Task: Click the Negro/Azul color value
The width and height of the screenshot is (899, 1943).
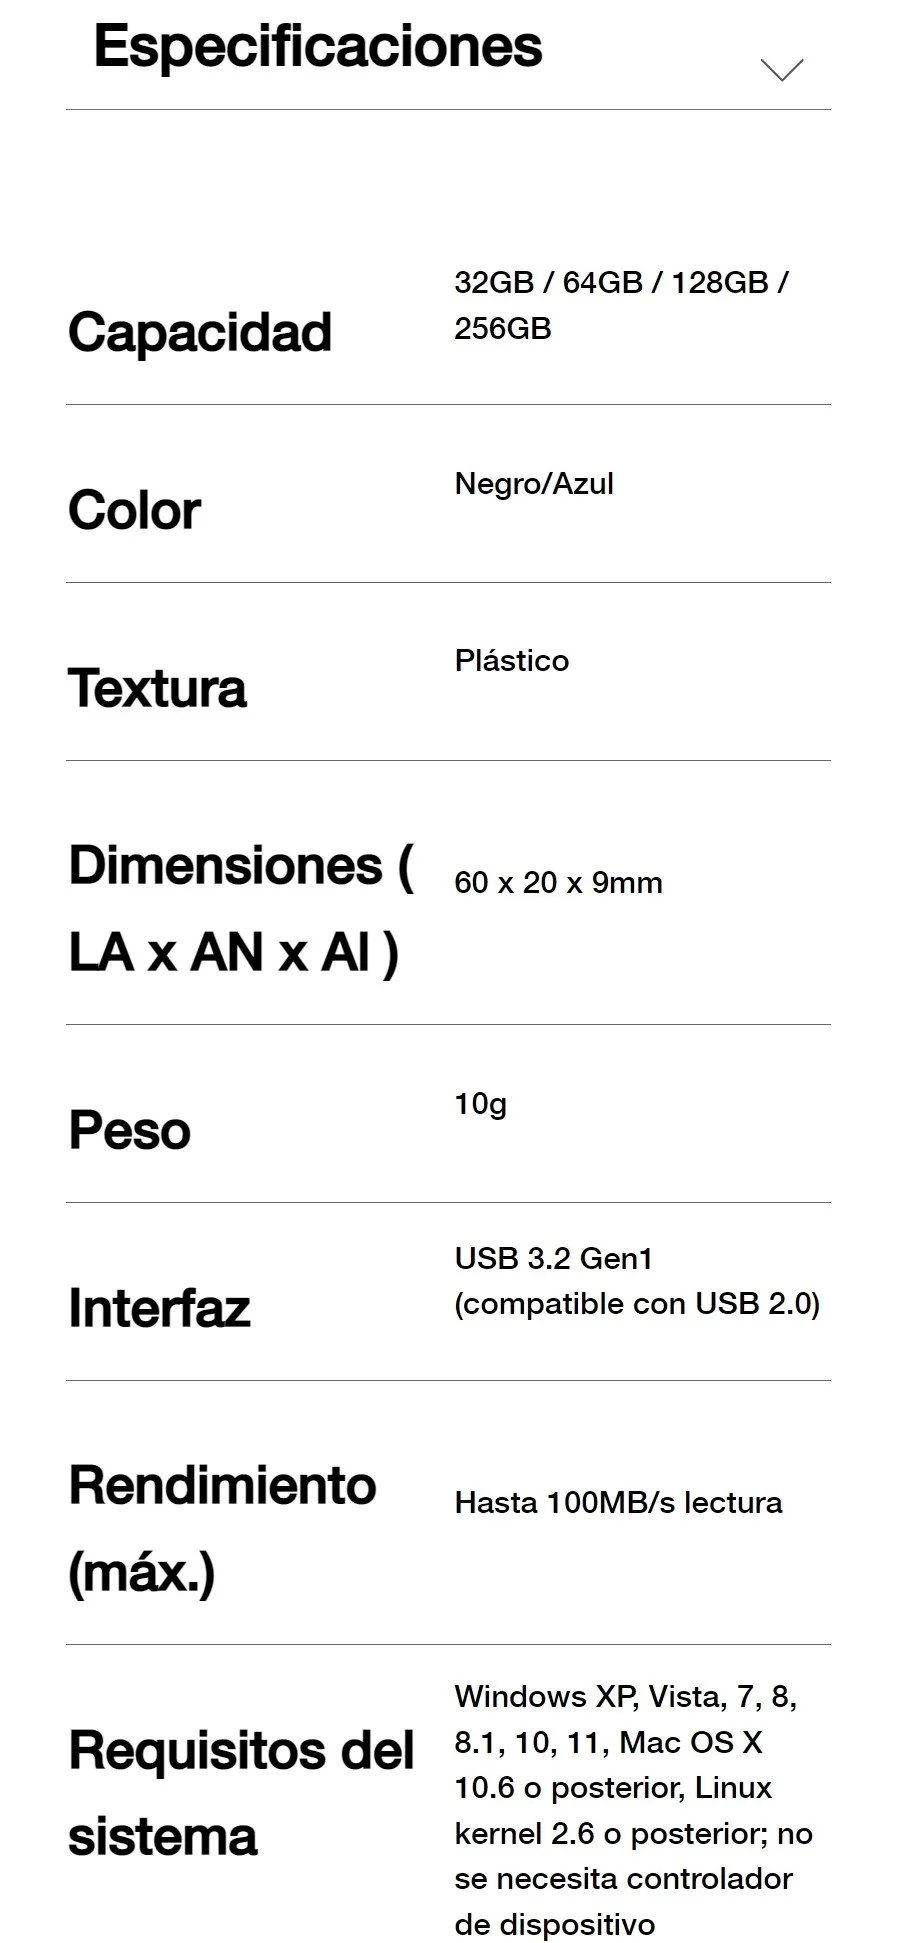Action: click(534, 484)
